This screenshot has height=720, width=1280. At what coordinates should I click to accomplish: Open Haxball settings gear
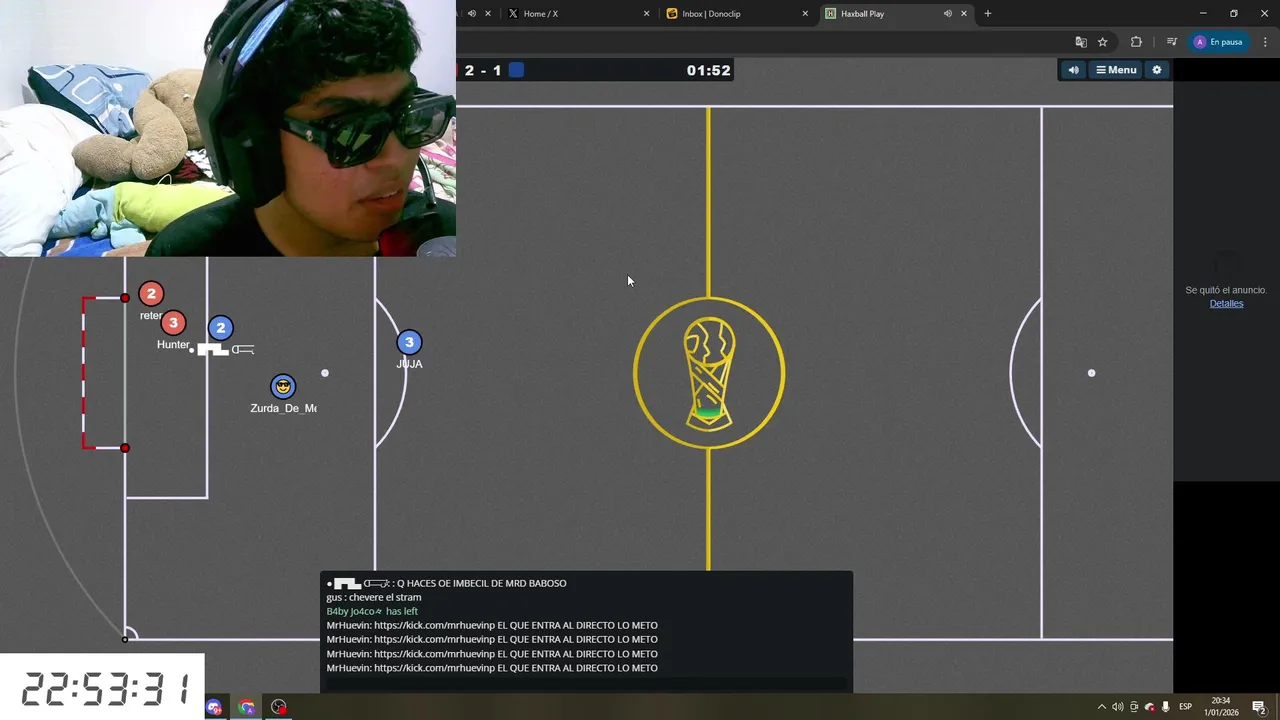pos(1157,70)
